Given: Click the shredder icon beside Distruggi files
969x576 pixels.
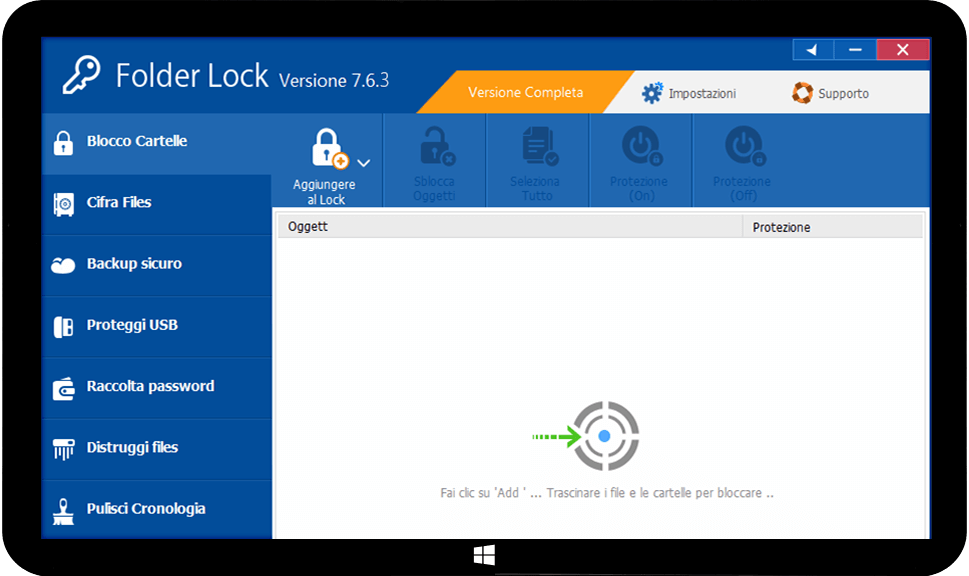Looking at the screenshot, I should [64, 449].
